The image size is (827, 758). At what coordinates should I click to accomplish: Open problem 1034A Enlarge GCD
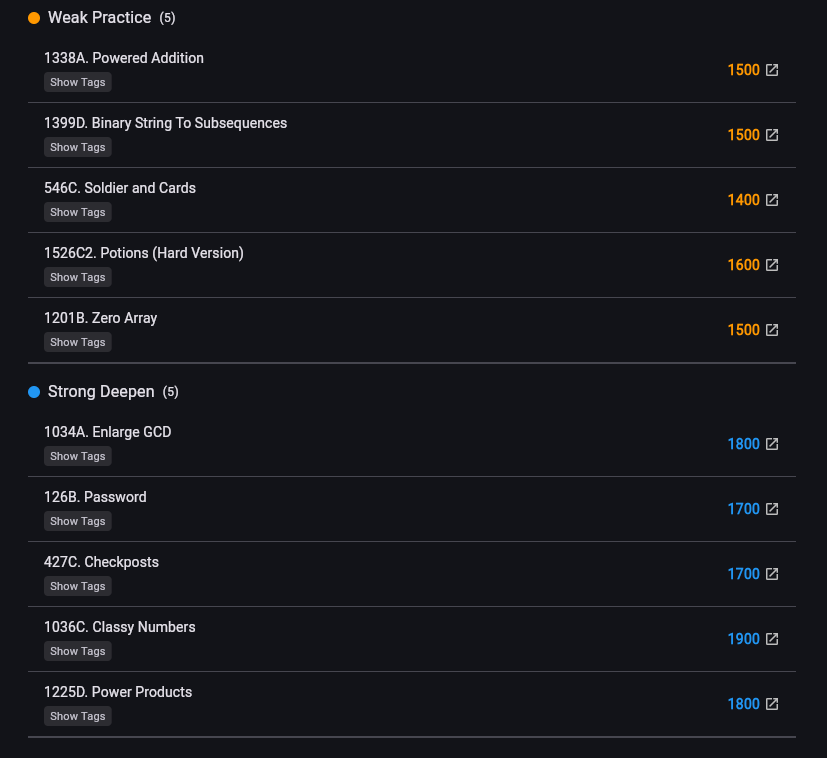107,432
